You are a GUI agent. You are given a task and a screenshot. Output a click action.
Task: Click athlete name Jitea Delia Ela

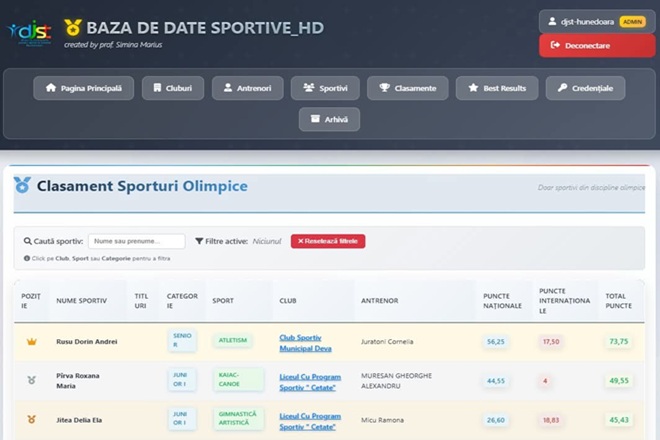pyautogui.click(x=79, y=420)
